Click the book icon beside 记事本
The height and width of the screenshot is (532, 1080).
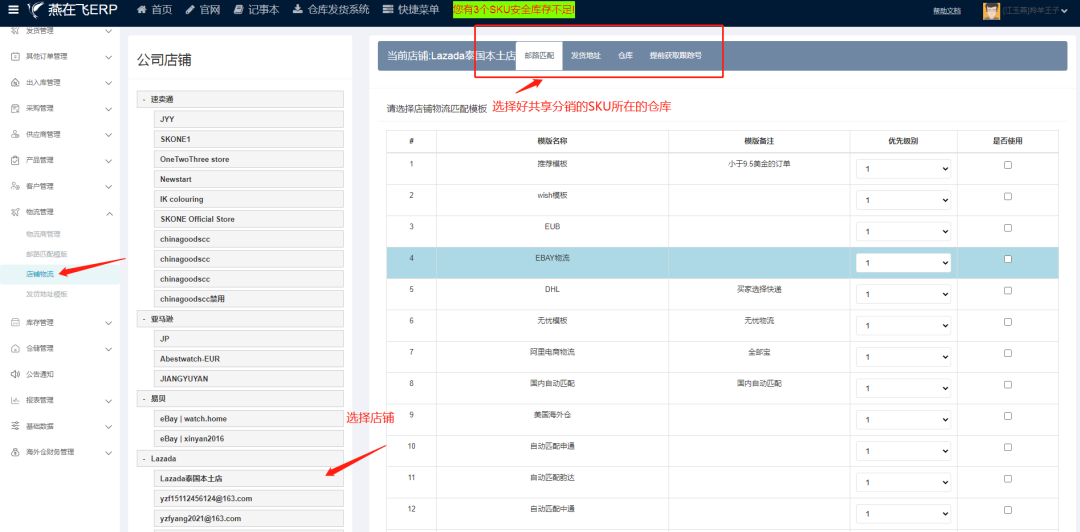[238, 10]
